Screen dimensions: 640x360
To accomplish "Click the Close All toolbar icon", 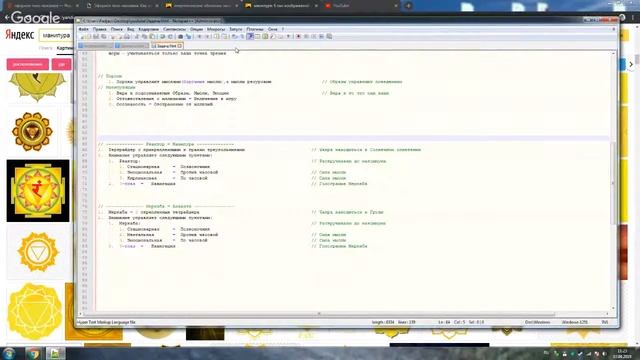I will 119,37.
